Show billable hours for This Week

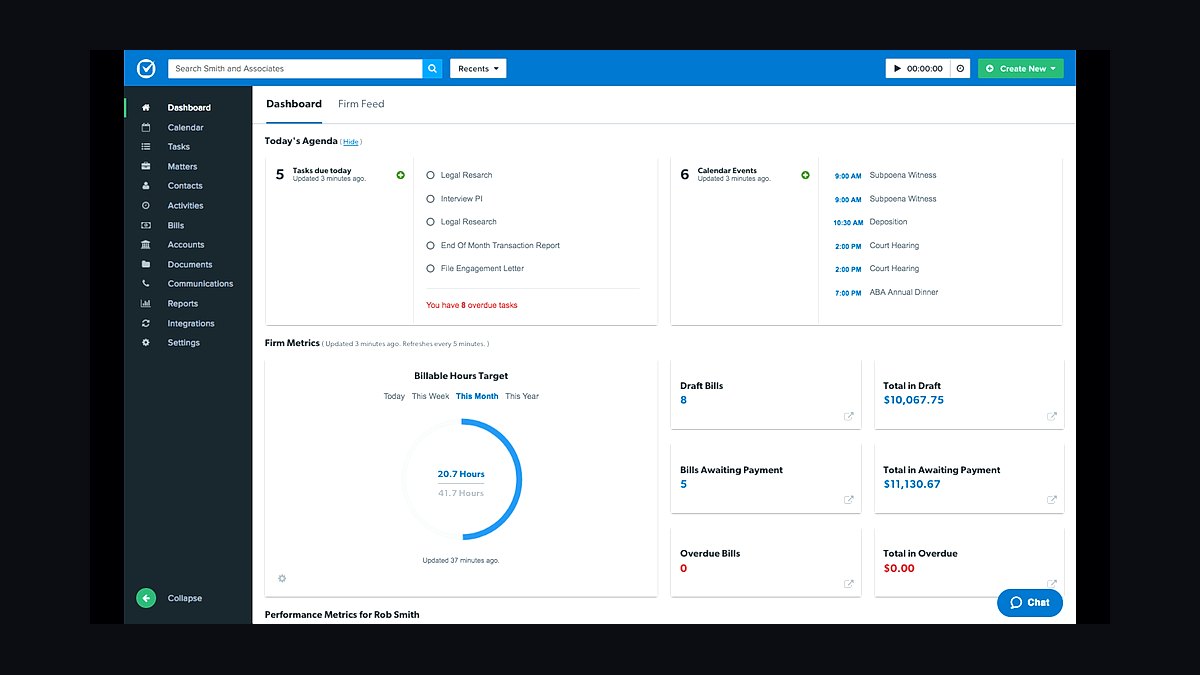pos(431,396)
